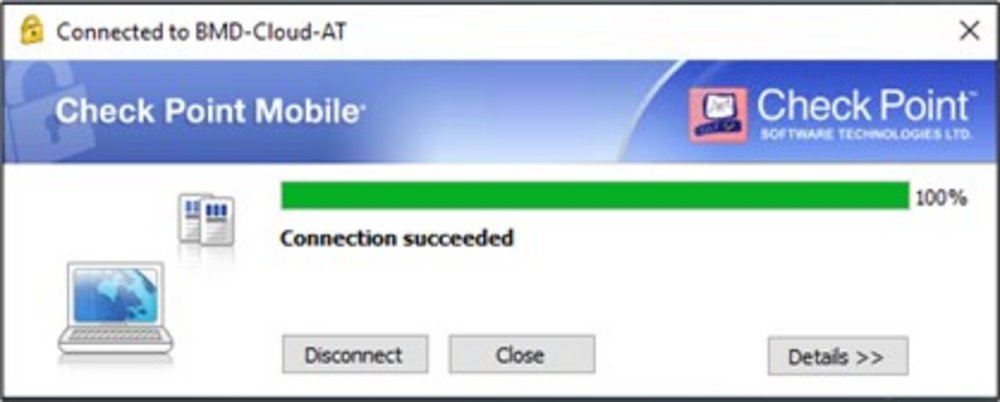
Task: Click the laptop computer icon
Action: point(115,308)
